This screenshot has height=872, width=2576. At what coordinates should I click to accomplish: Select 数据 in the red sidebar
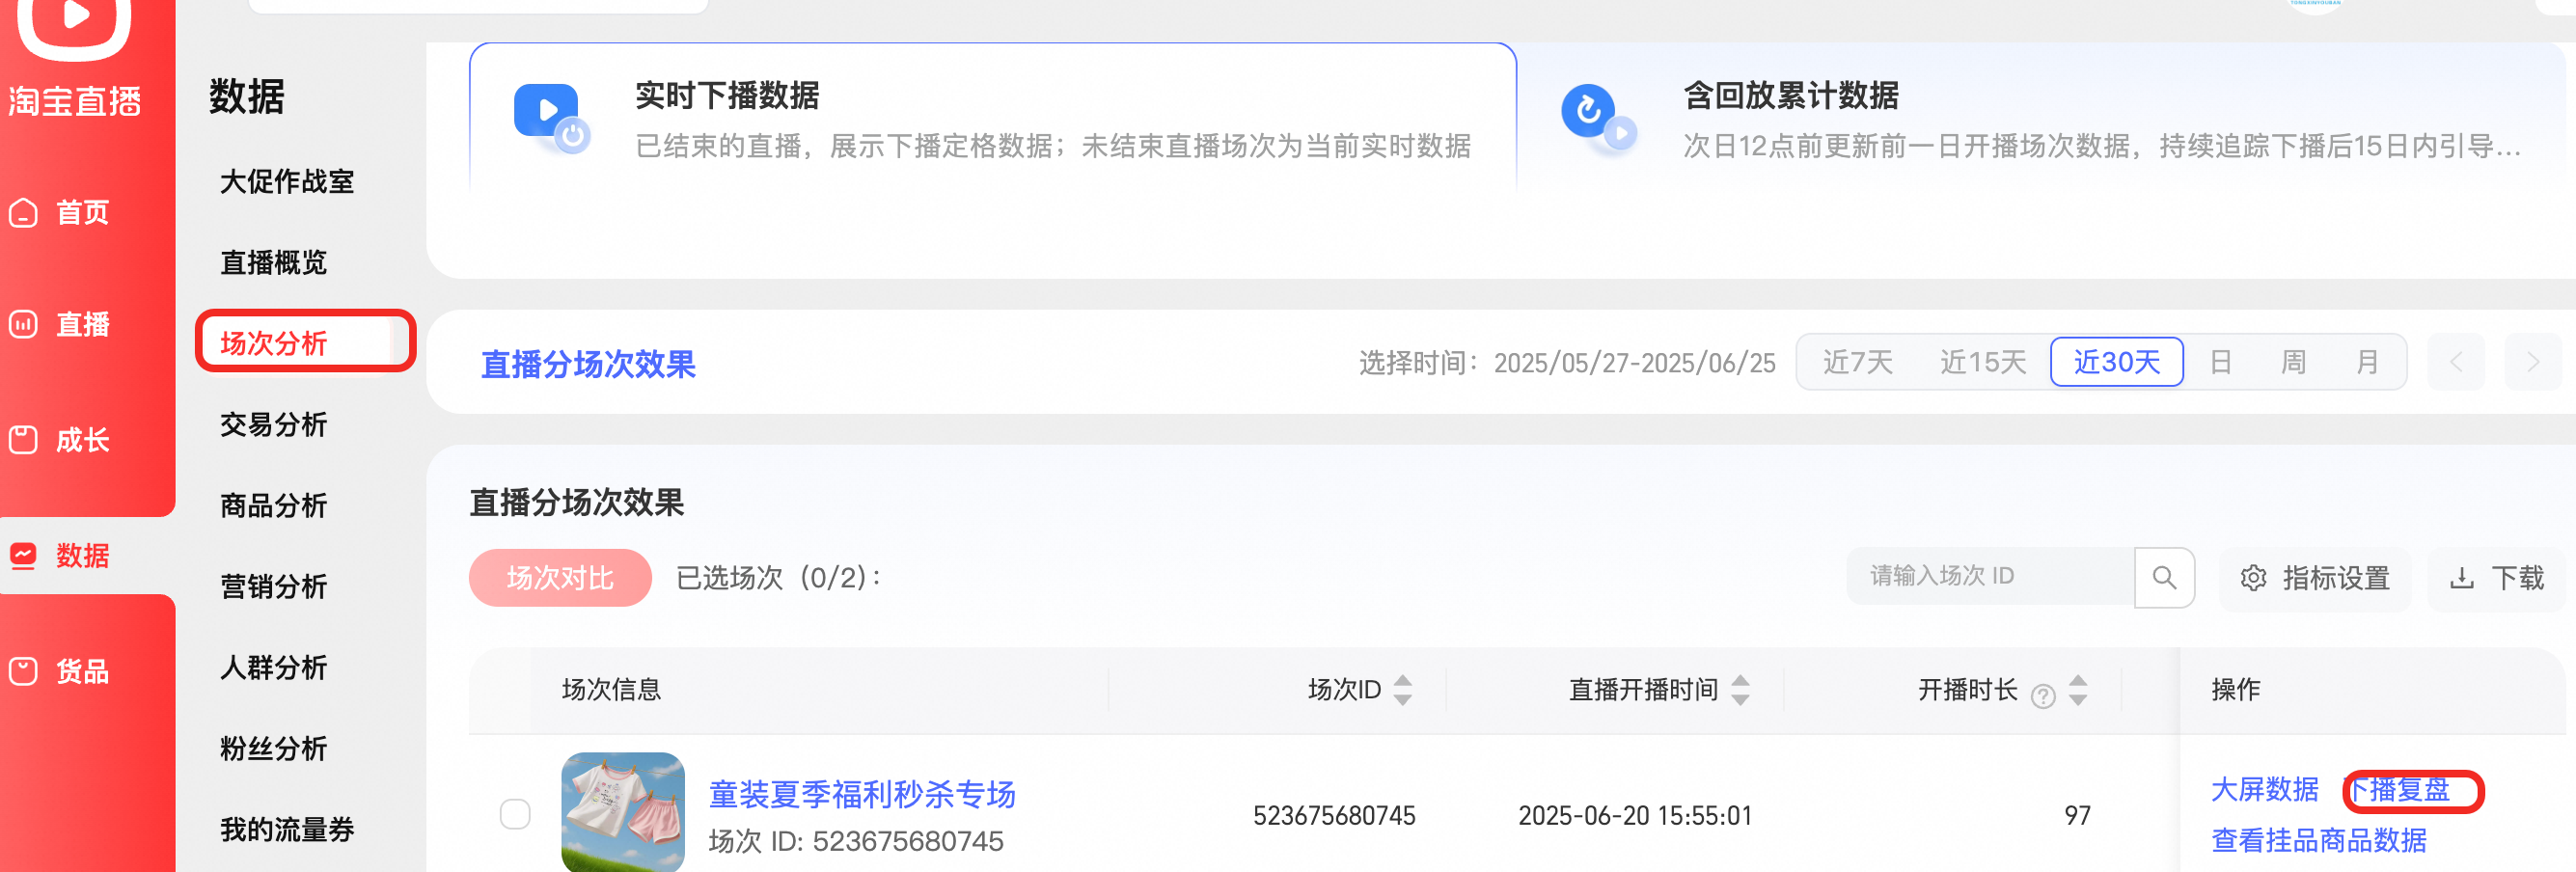click(82, 555)
